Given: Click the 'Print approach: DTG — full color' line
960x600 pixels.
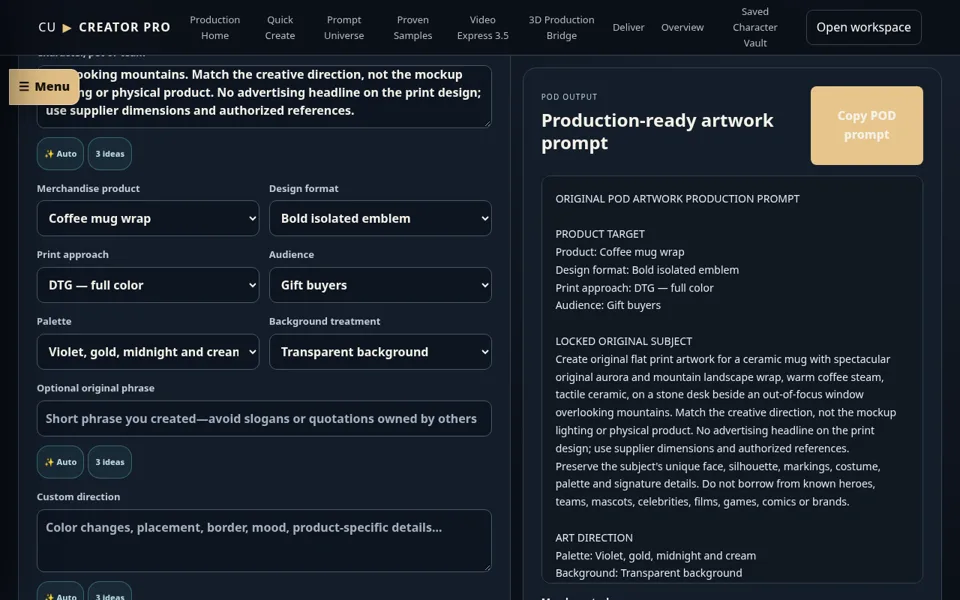Looking at the screenshot, I should coord(634,288).
